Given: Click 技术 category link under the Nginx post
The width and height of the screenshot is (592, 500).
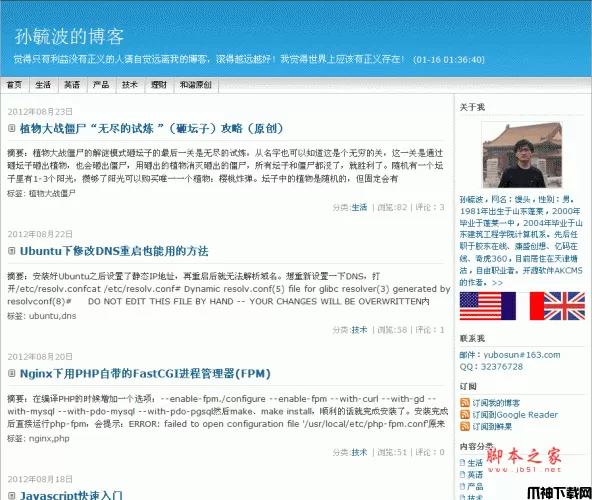Looking at the screenshot, I should (x=359, y=452).
